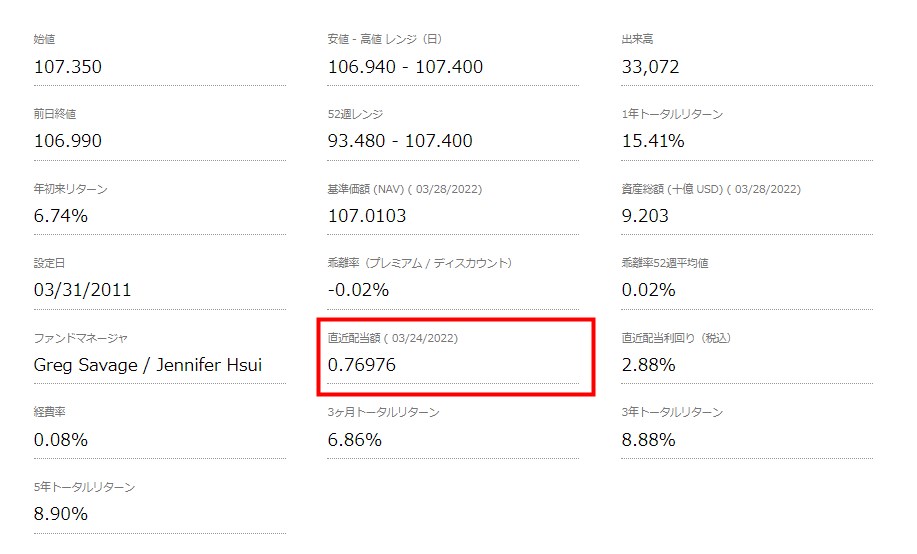Click the 始値 value 107.350
The image size is (917, 554).
(x=68, y=67)
